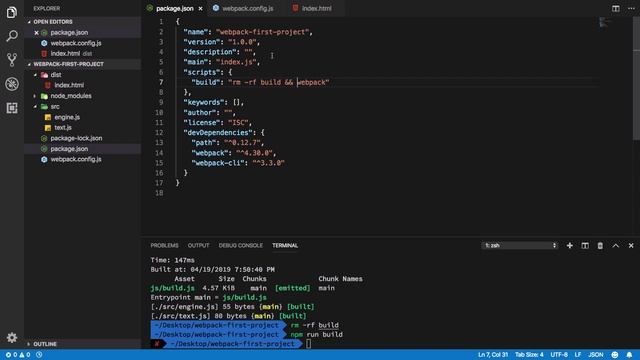
Task: Kill terminal with trash icon
Action: click(600, 245)
